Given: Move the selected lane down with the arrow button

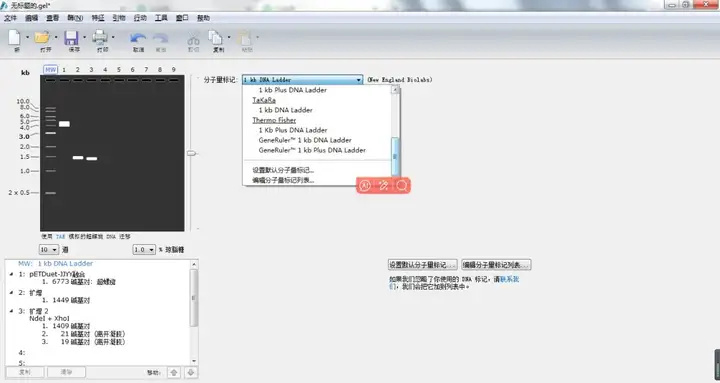Looking at the screenshot, I should [x=191, y=372].
